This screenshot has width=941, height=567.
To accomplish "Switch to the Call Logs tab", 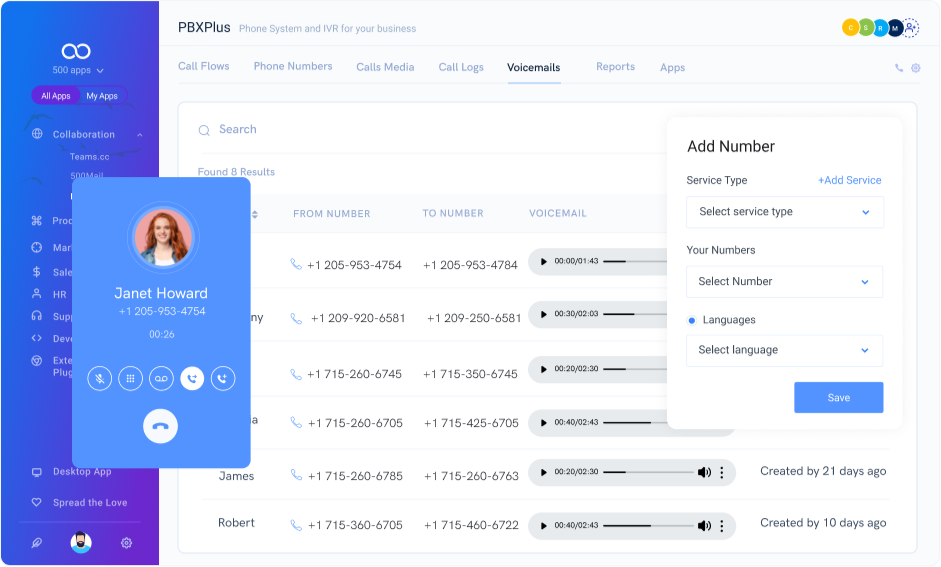I will 461,68.
